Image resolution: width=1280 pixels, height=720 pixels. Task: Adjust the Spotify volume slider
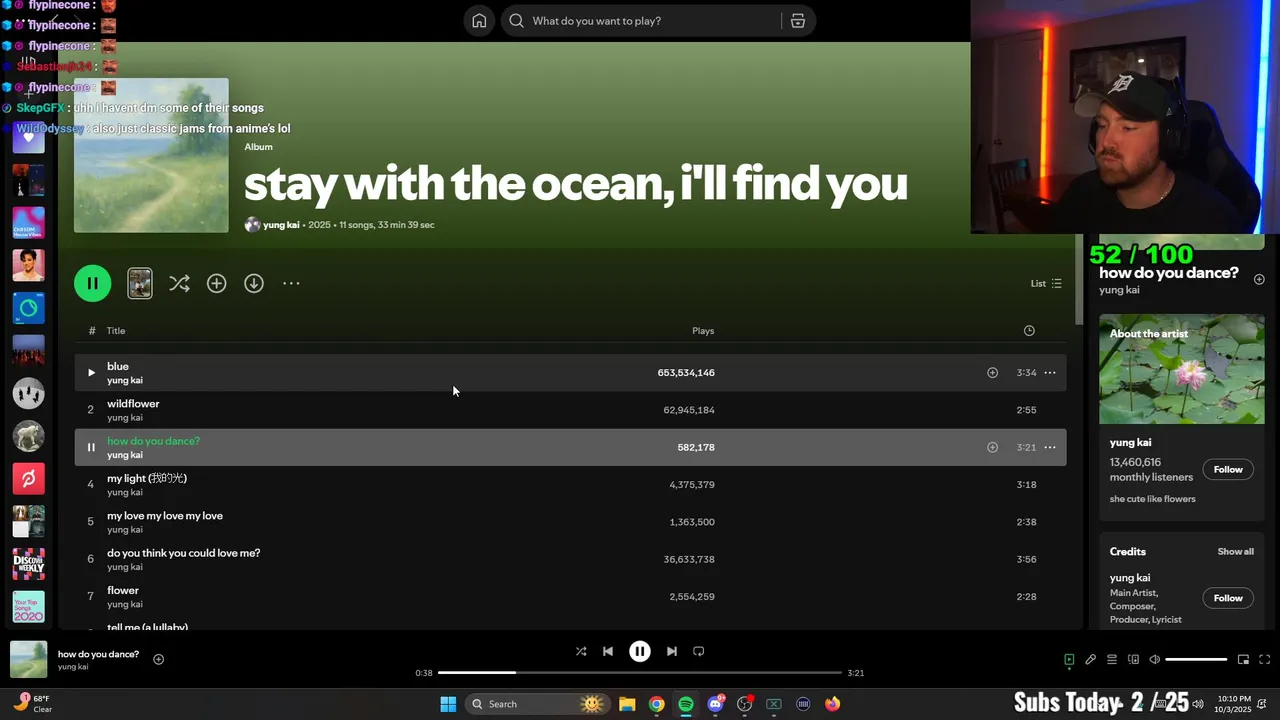1196,660
